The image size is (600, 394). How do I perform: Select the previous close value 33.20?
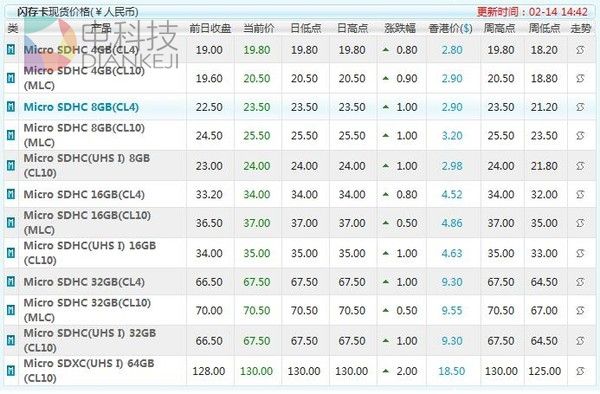209,195
